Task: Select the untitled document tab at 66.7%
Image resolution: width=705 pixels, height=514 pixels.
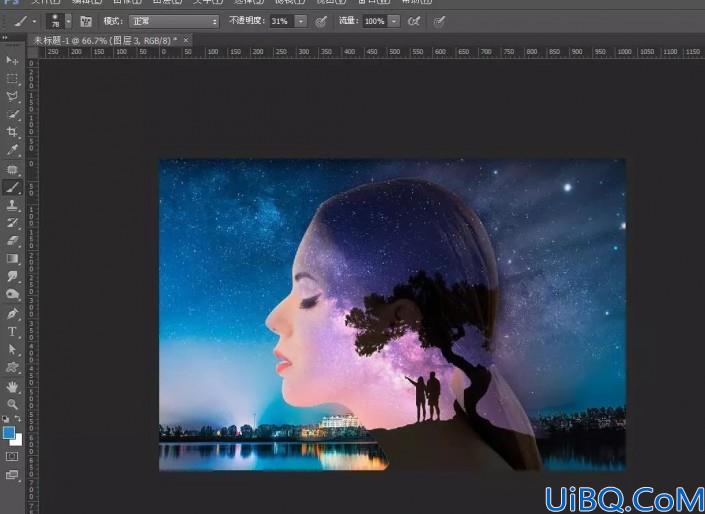Action: coord(106,40)
